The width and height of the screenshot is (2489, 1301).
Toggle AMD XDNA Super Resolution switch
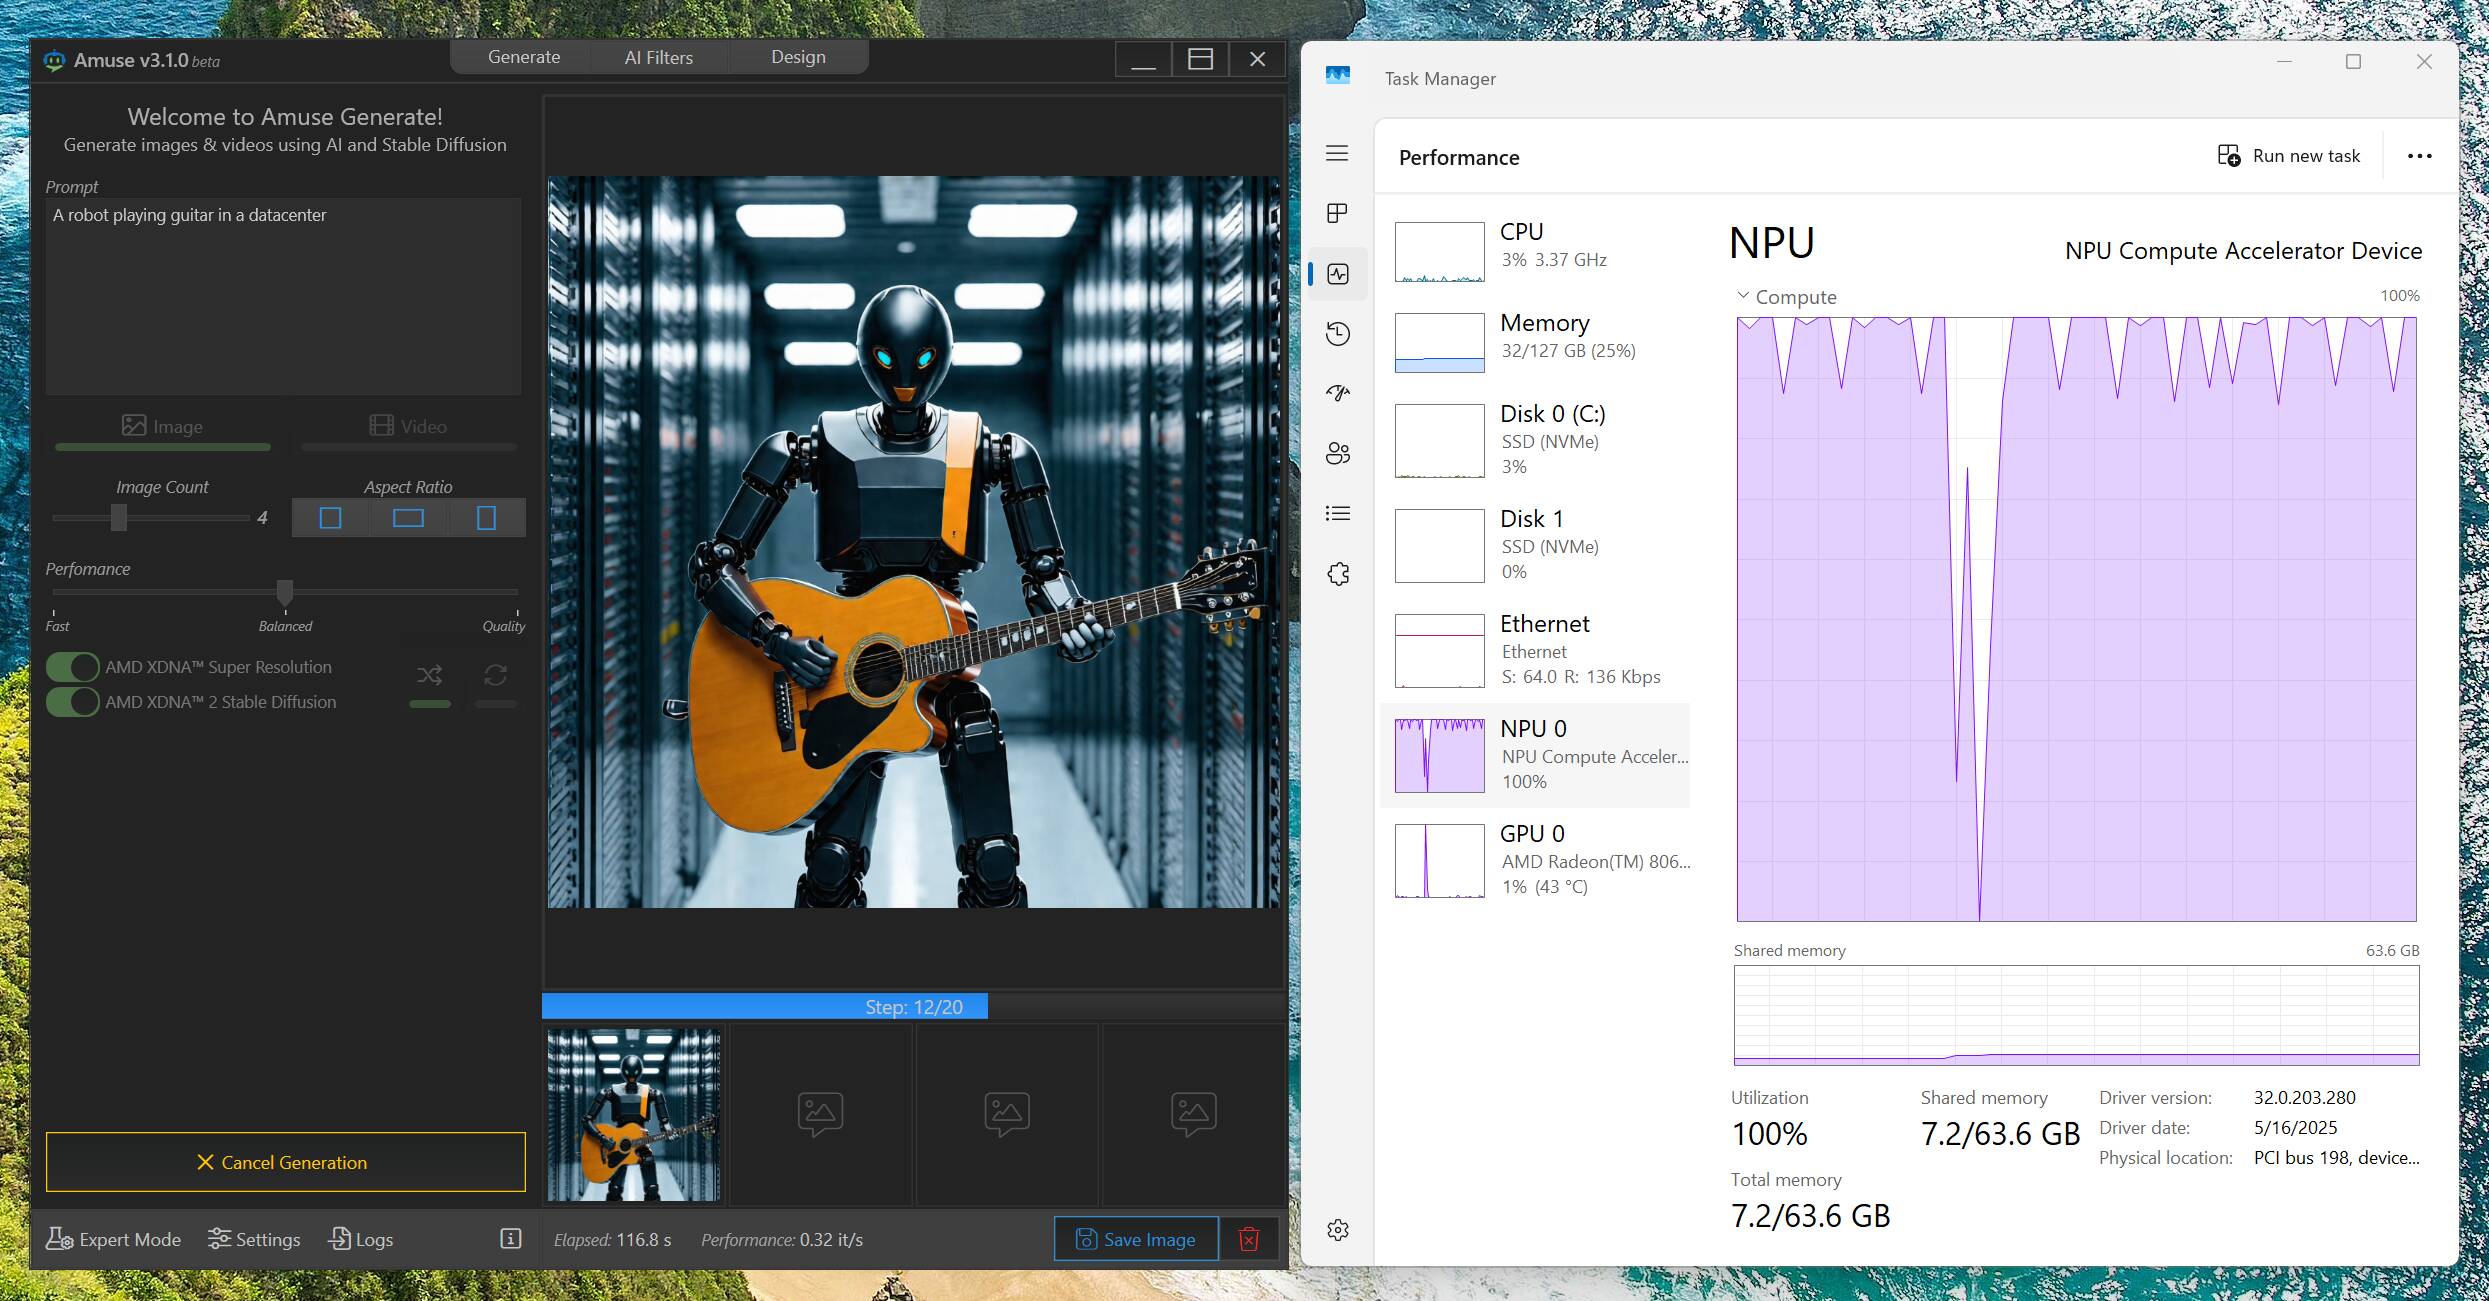click(73, 667)
